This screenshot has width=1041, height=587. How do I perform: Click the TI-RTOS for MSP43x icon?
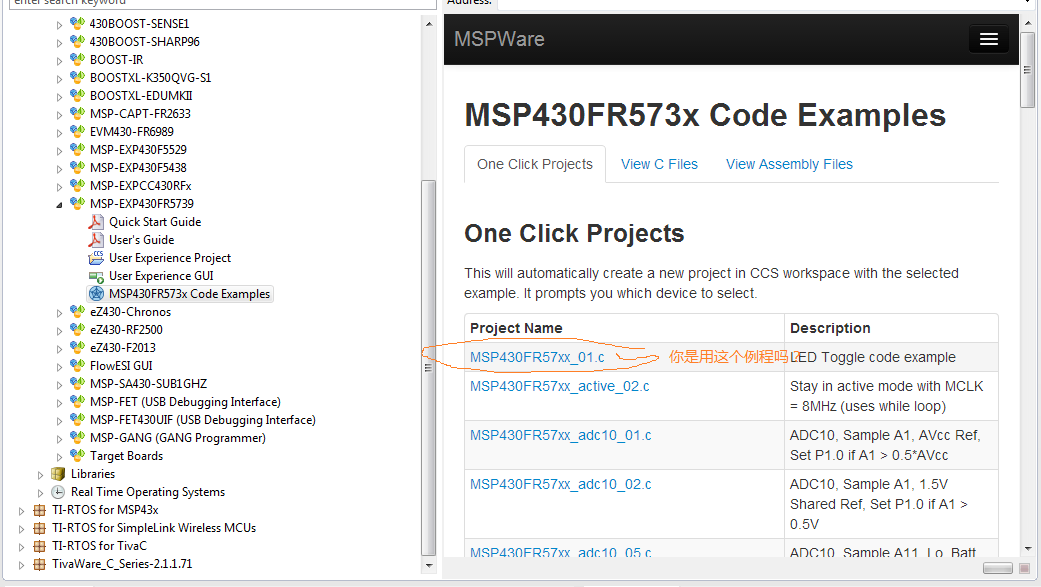click(x=39, y=510)
